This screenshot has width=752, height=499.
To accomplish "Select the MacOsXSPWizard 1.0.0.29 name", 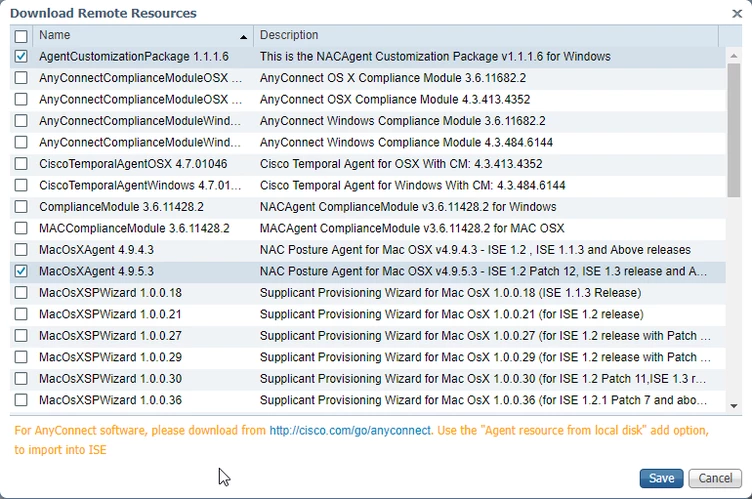I will (x=110, y=357).
